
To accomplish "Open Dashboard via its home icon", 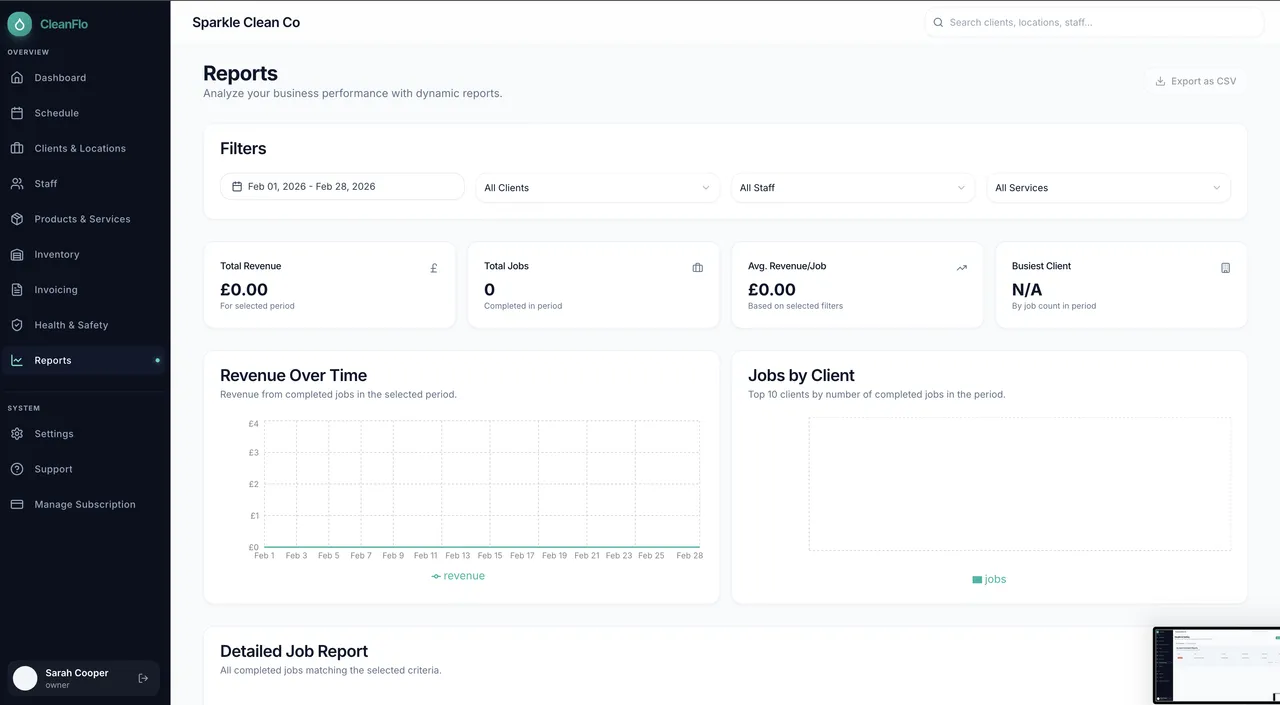I will tap(17, 78).
